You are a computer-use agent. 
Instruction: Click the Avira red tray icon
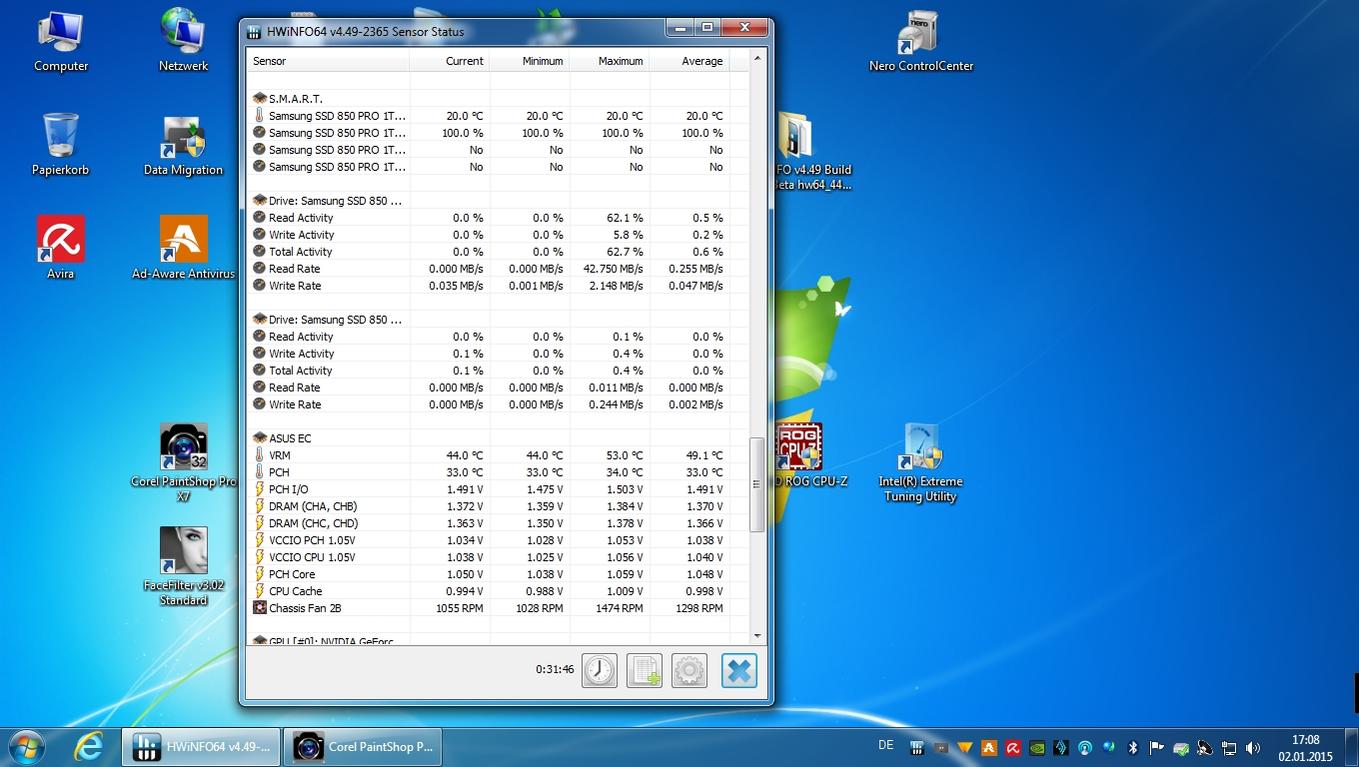coord(1013,747)
